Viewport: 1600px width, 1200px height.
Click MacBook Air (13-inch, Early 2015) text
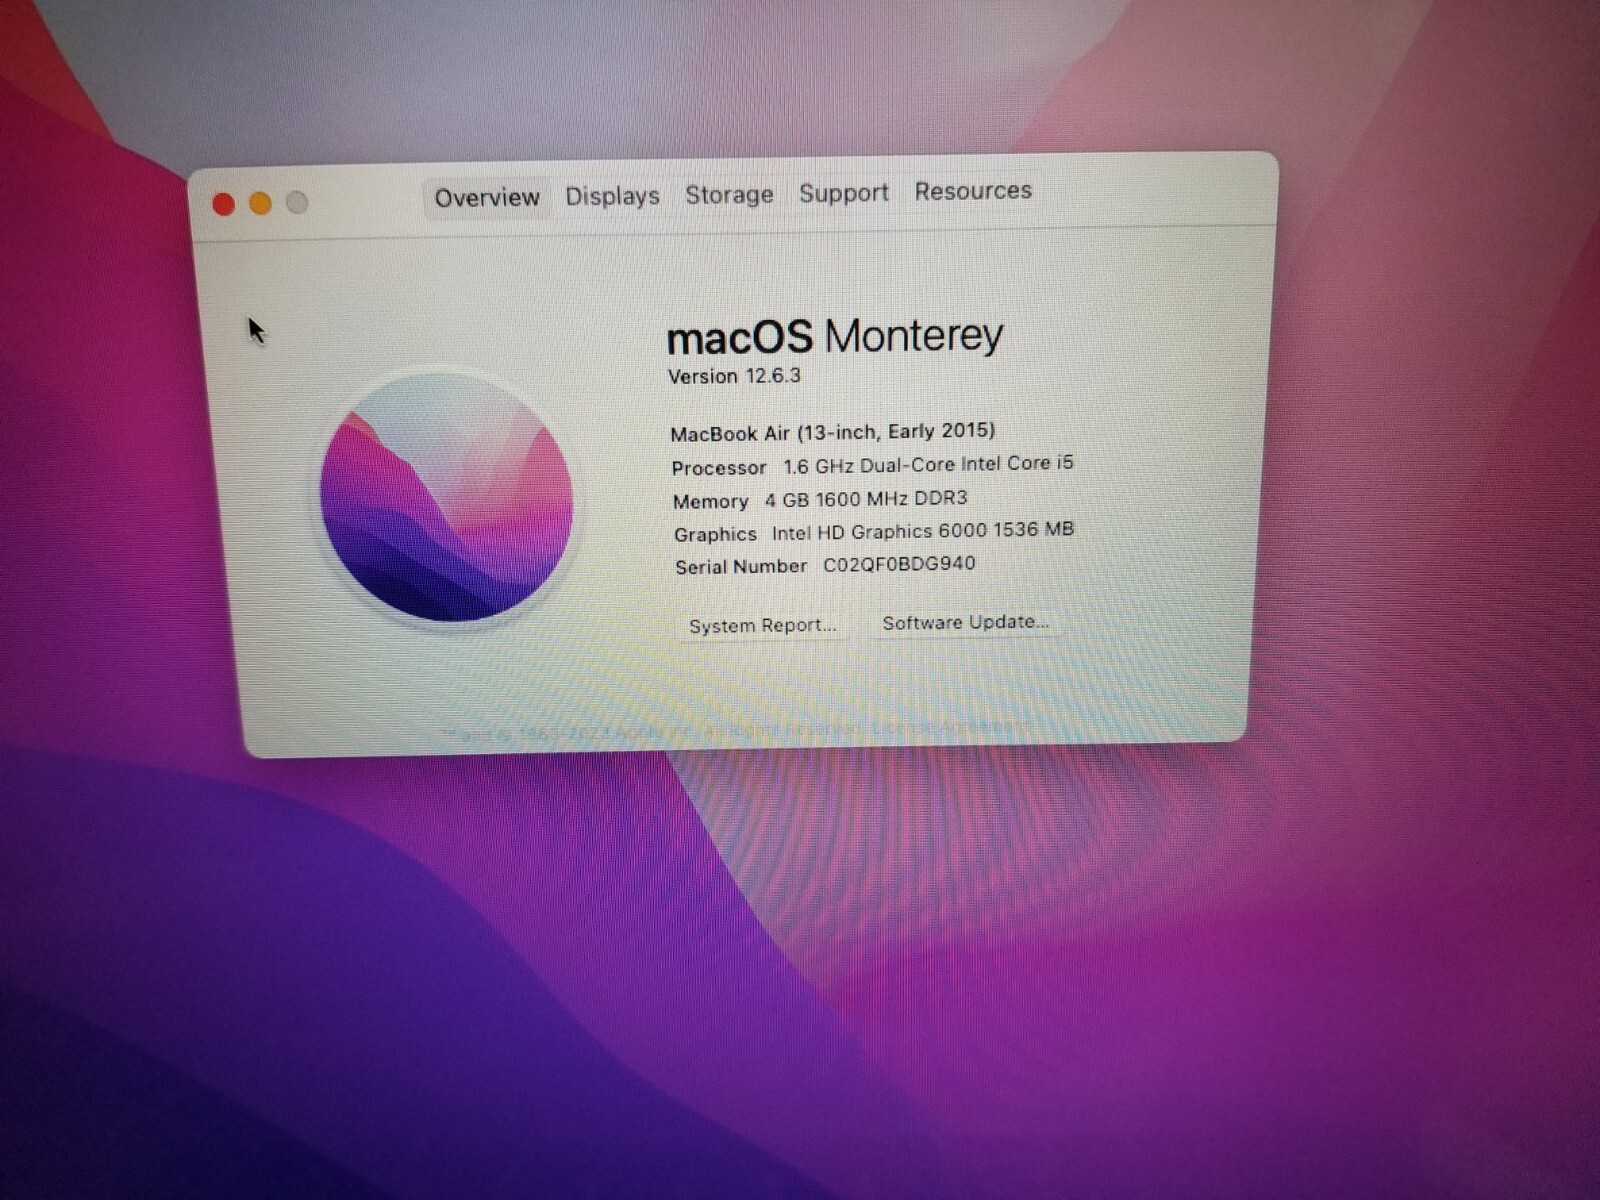[833, 432]
